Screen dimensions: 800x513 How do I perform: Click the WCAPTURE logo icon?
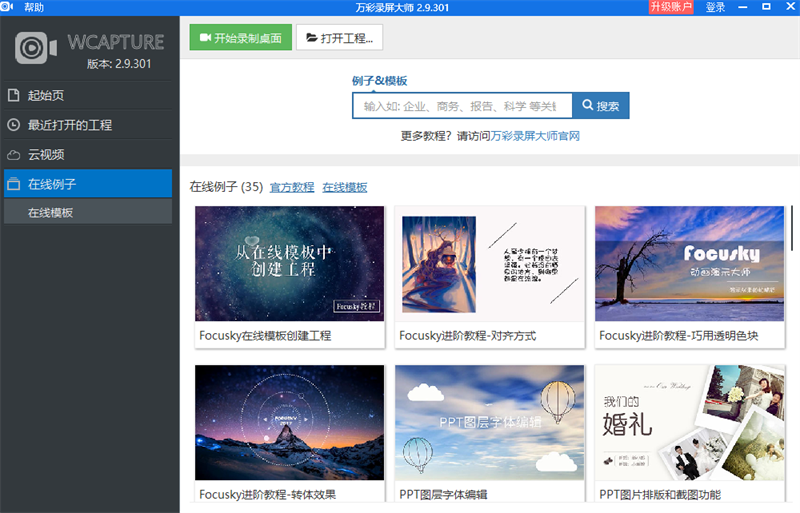coord(36,48)
